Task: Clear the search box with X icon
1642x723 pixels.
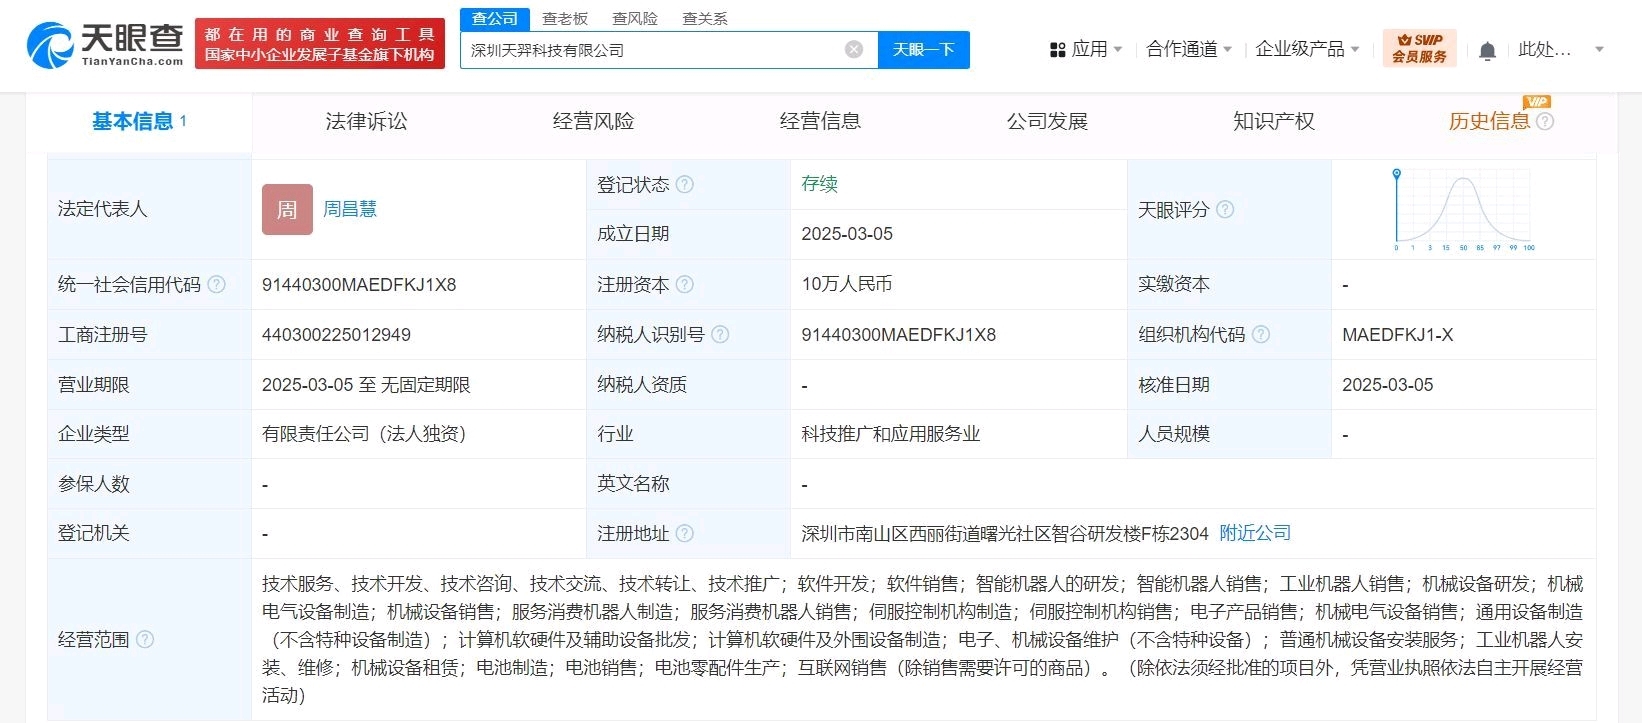Action: coord(854,50)
